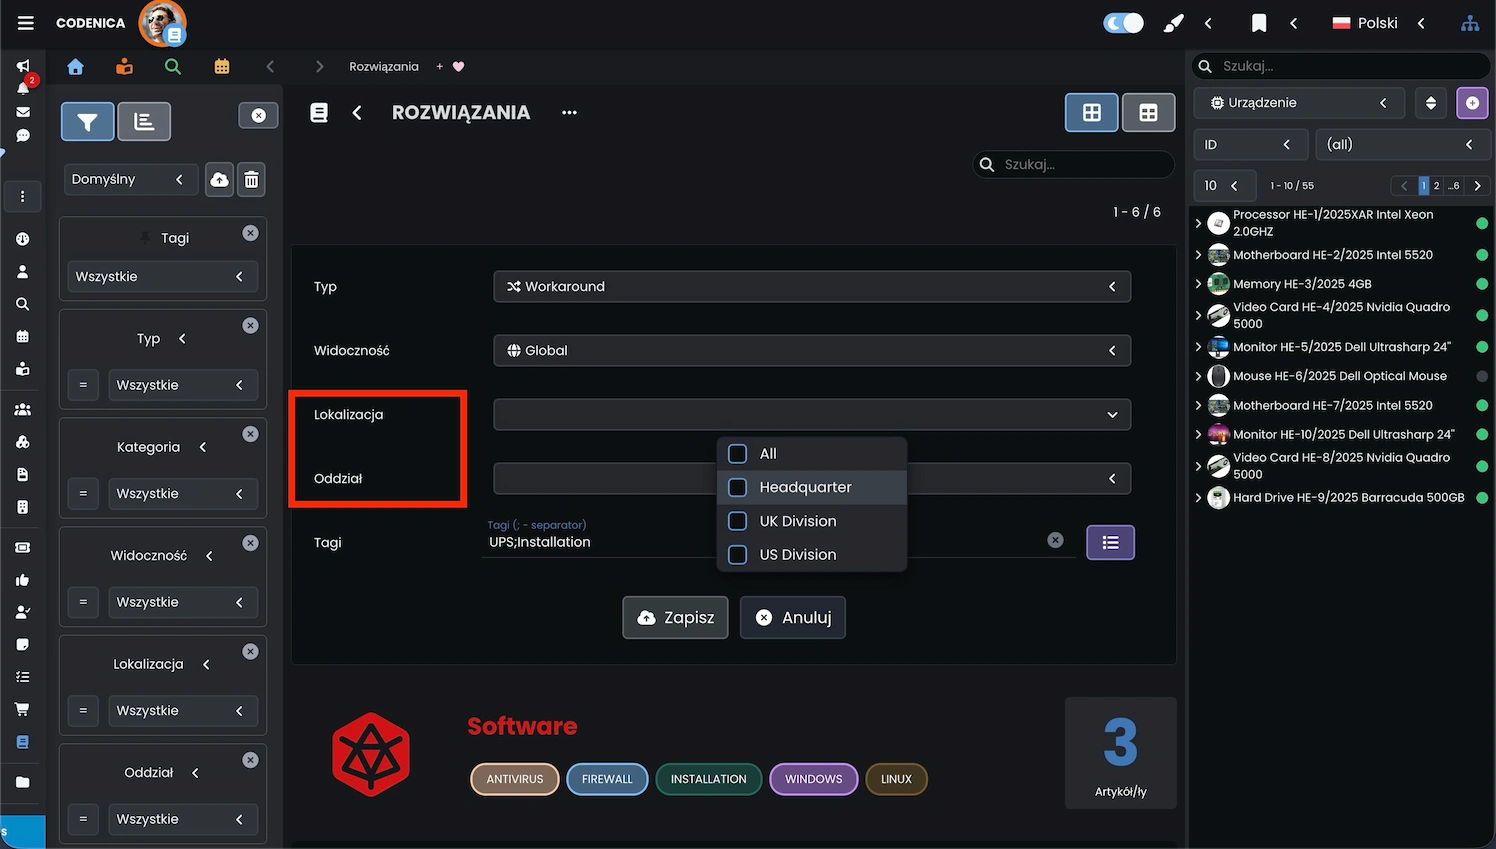Check the UK Division option
The image size is (1496, 849).
738,521
